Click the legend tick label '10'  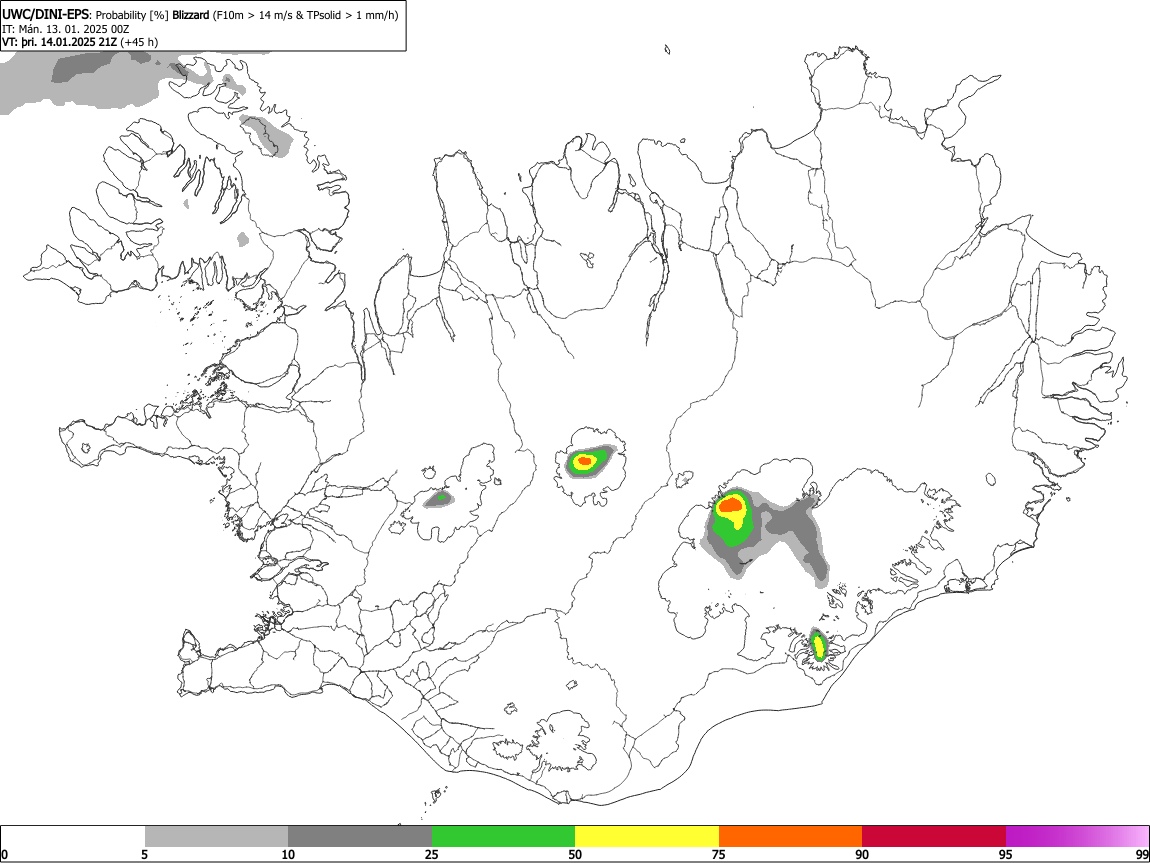tap(288, 854)
